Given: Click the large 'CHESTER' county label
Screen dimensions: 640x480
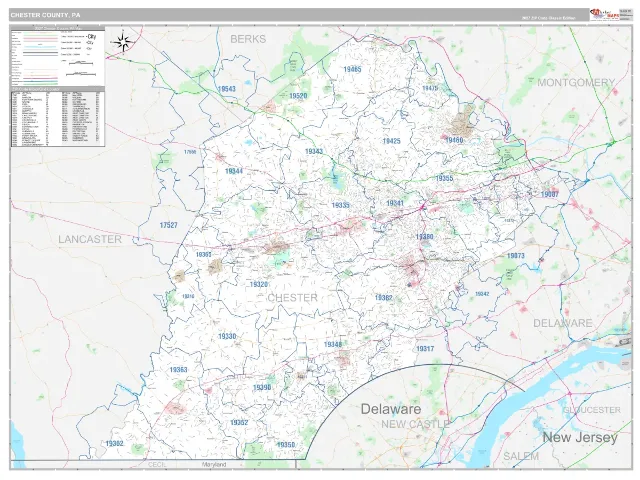Looking at the screenshot, I should [292, 298].
